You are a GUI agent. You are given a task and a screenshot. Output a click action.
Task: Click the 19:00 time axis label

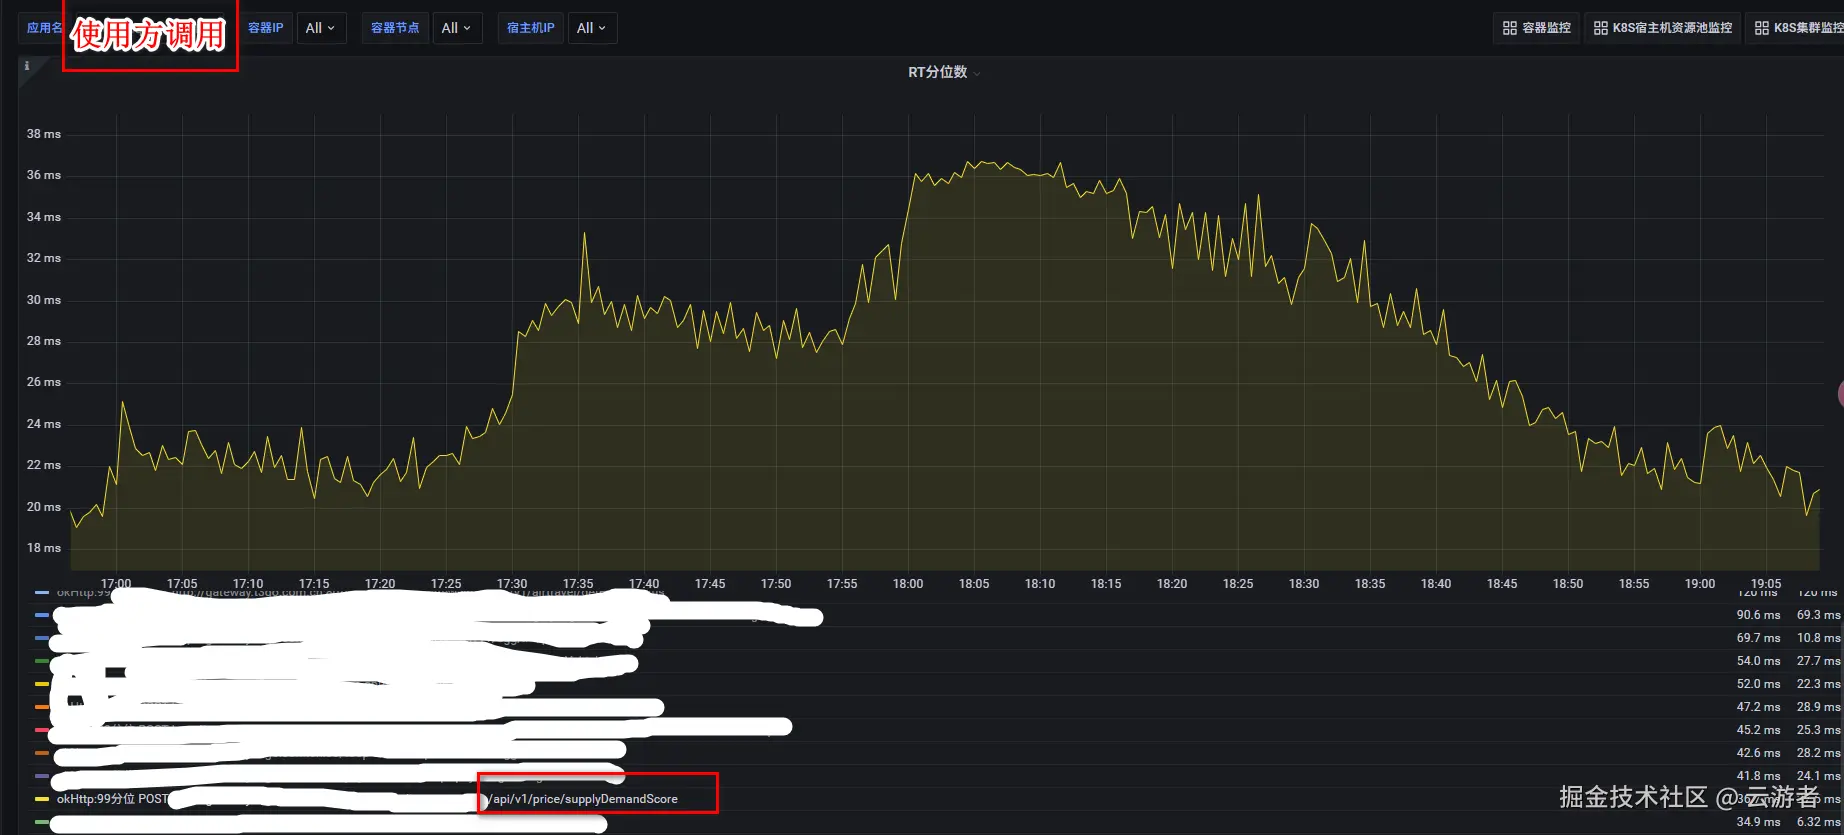tap(1700, 584)
